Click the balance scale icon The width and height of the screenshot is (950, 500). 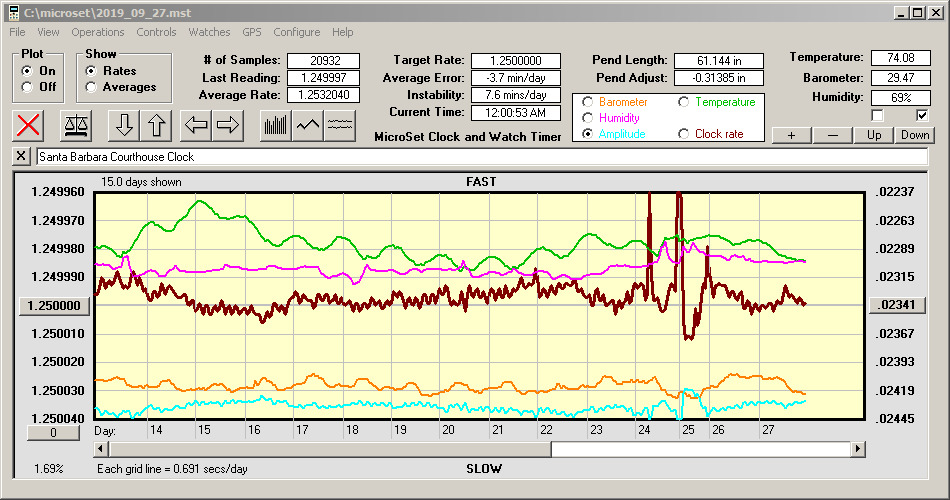click(x=75, y=125)
